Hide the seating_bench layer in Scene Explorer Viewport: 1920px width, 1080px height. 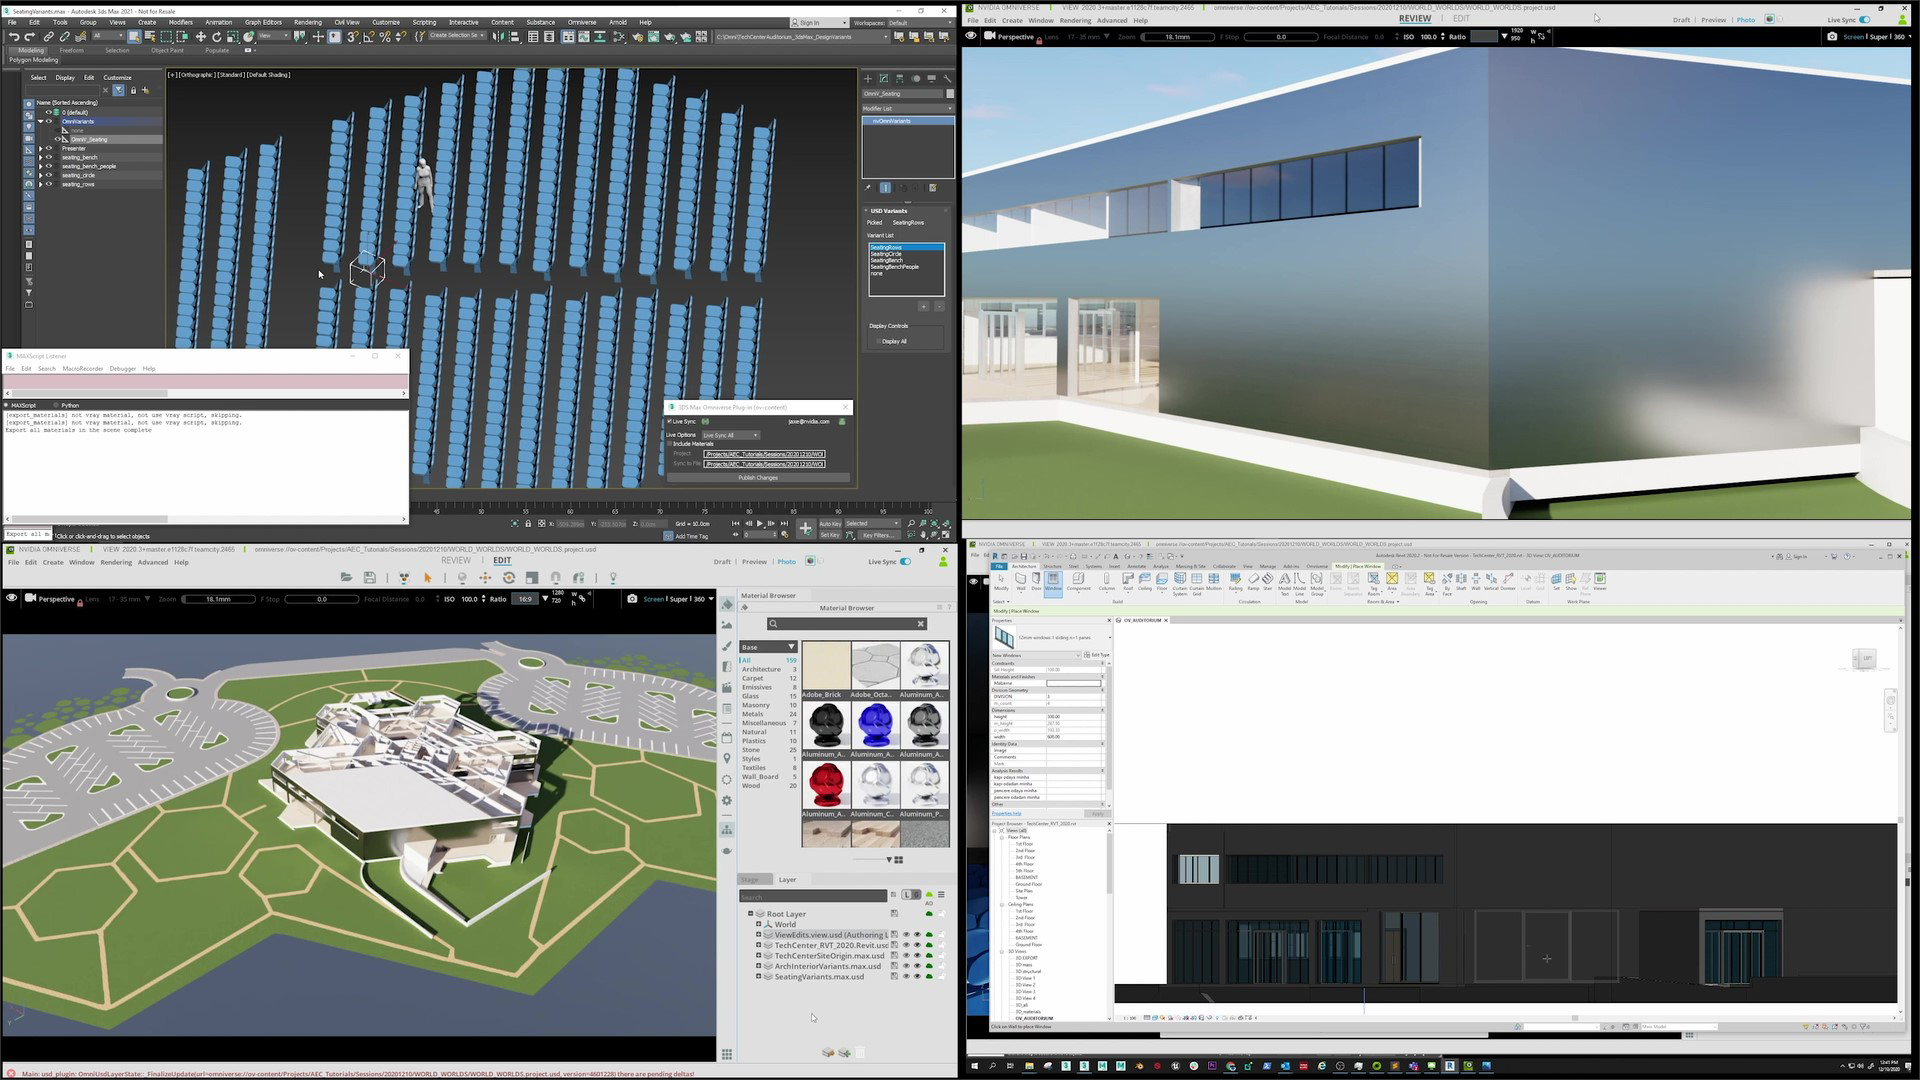click(48, 157)
